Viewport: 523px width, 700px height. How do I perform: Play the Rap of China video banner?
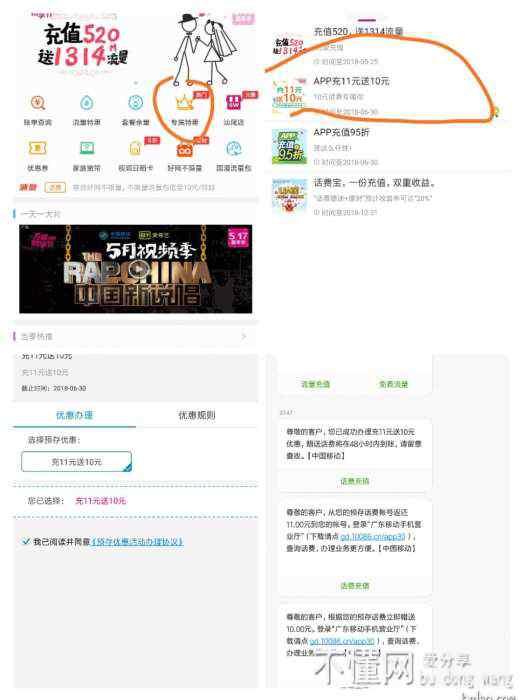click(x=136, y=269)
